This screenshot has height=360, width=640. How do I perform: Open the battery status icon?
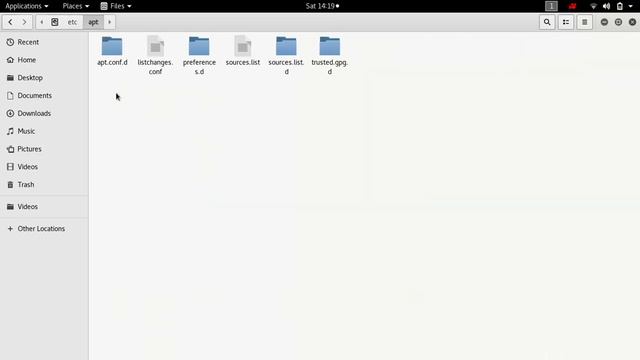click(620, 6)
